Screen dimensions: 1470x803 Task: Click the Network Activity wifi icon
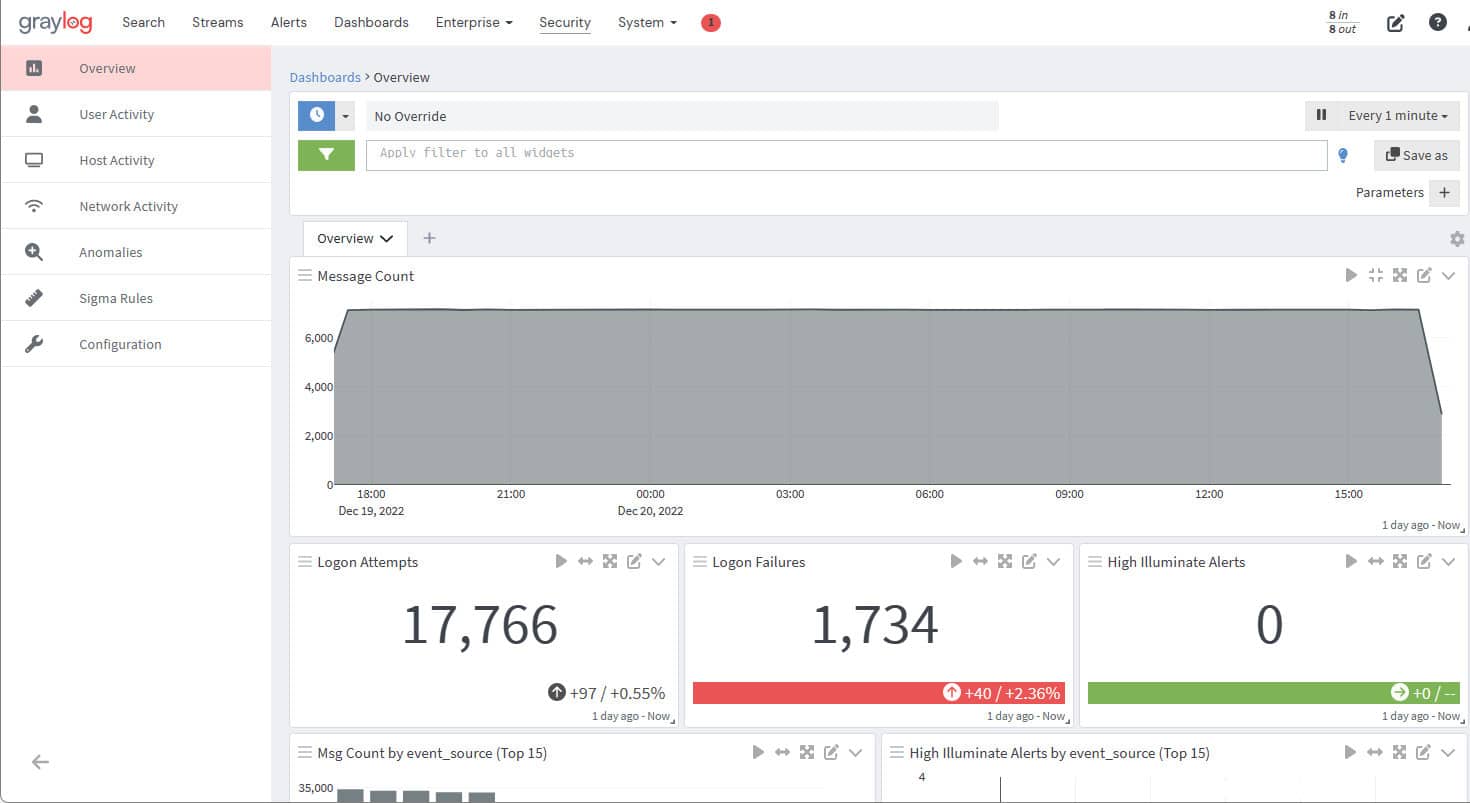(x=34, y=206)
